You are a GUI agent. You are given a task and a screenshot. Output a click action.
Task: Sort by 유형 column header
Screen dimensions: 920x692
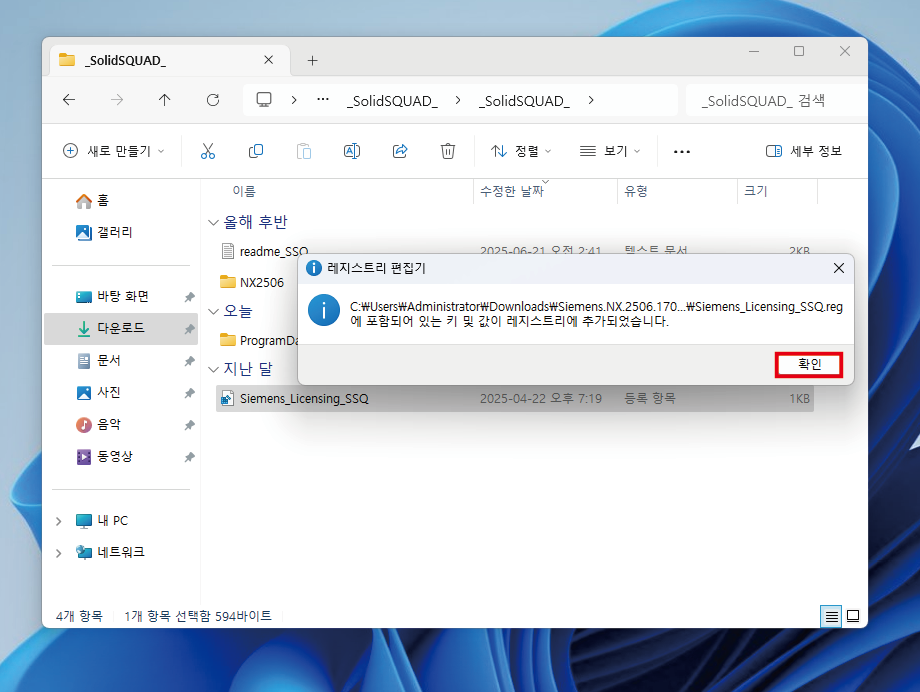coord(635,191)
